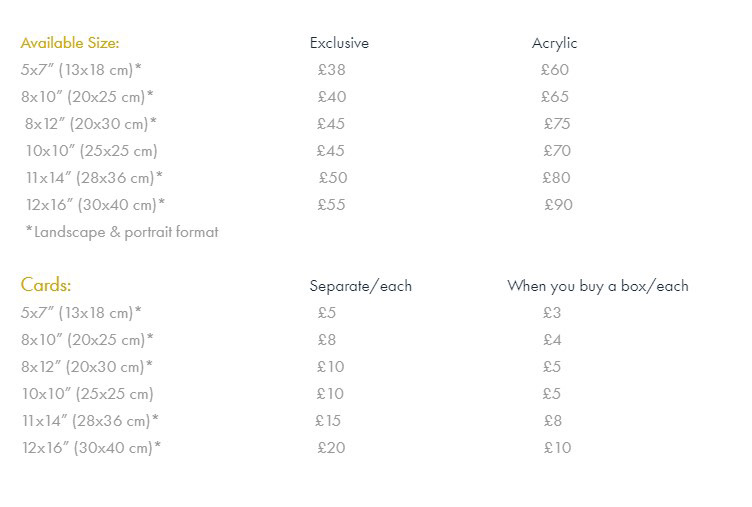Click the 'Cards:' heading
This screenshot has height=507, width=752.
[x=46, y=285]
